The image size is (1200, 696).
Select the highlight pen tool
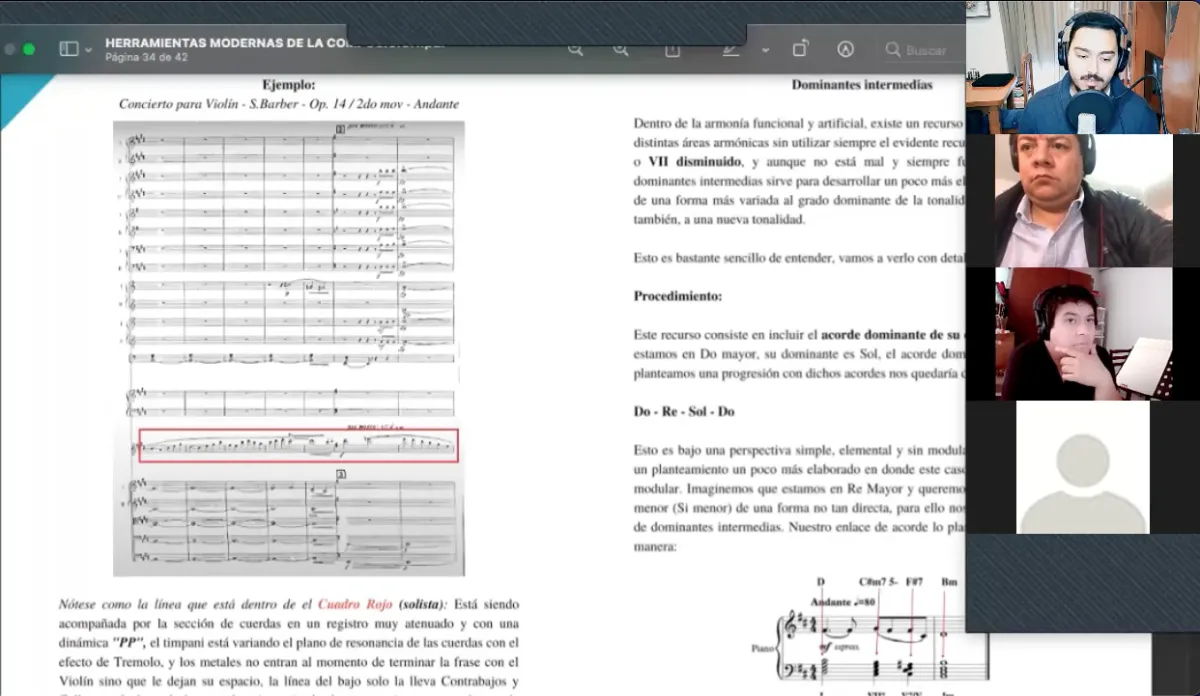coord(732,49)
